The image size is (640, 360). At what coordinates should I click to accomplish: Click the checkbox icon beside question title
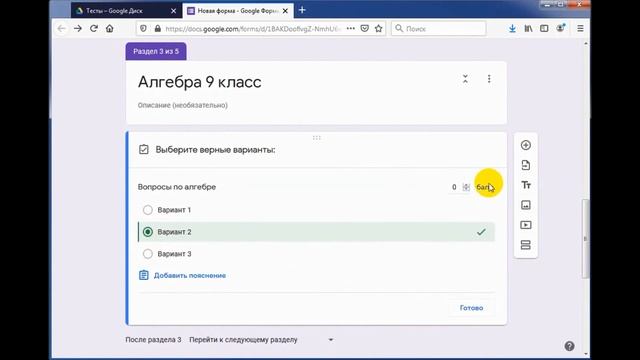[x=144, y=149]
